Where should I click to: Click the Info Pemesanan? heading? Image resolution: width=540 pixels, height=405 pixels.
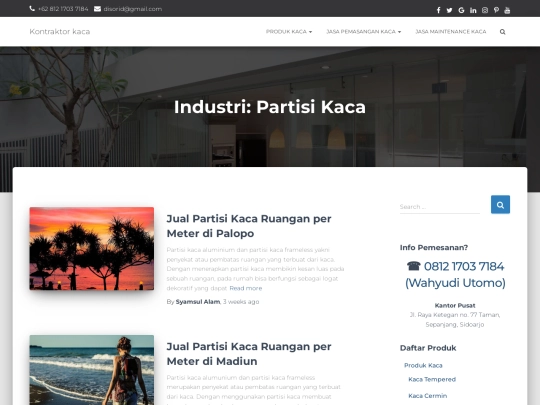click(x=434, y=248)
